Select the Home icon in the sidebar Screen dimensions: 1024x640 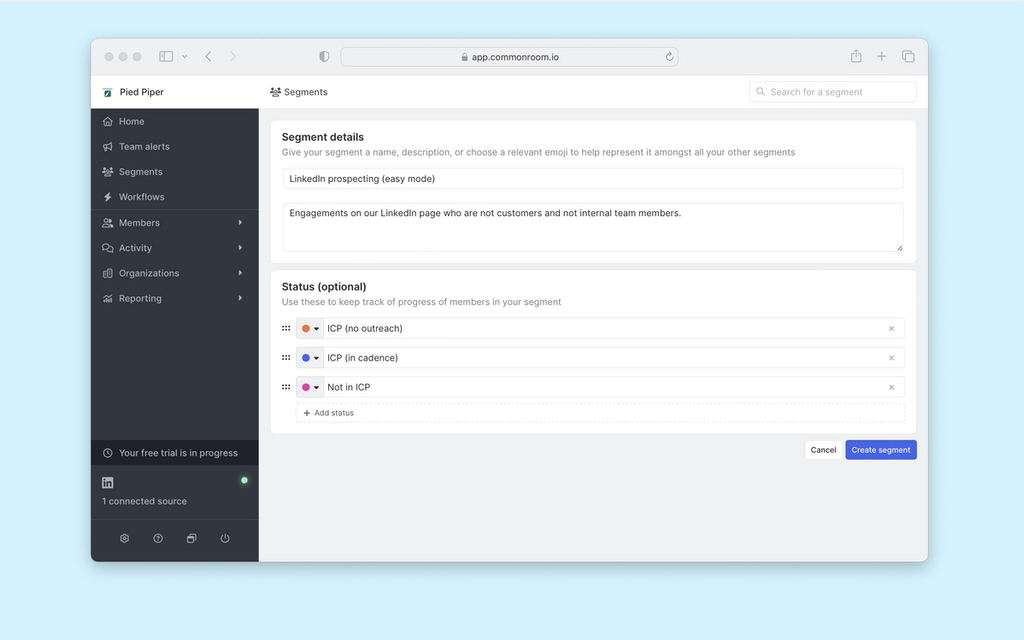[x=109, y=121]
